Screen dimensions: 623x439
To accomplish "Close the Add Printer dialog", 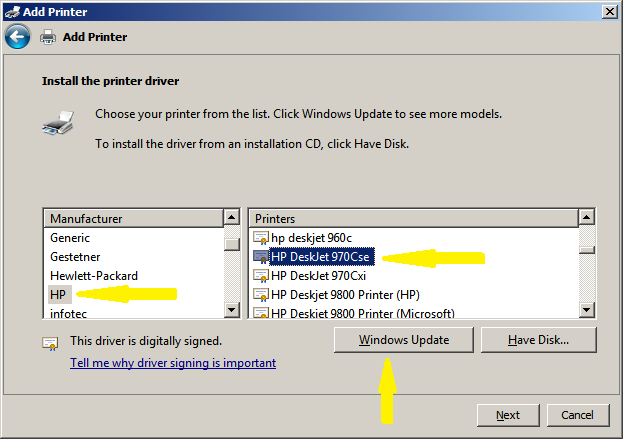I will pos(609,12).
